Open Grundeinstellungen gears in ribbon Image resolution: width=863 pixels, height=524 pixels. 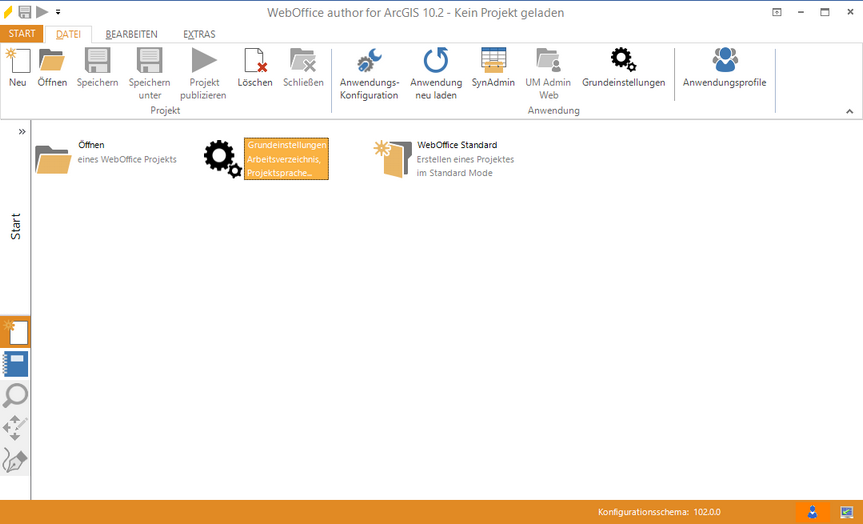624,59
